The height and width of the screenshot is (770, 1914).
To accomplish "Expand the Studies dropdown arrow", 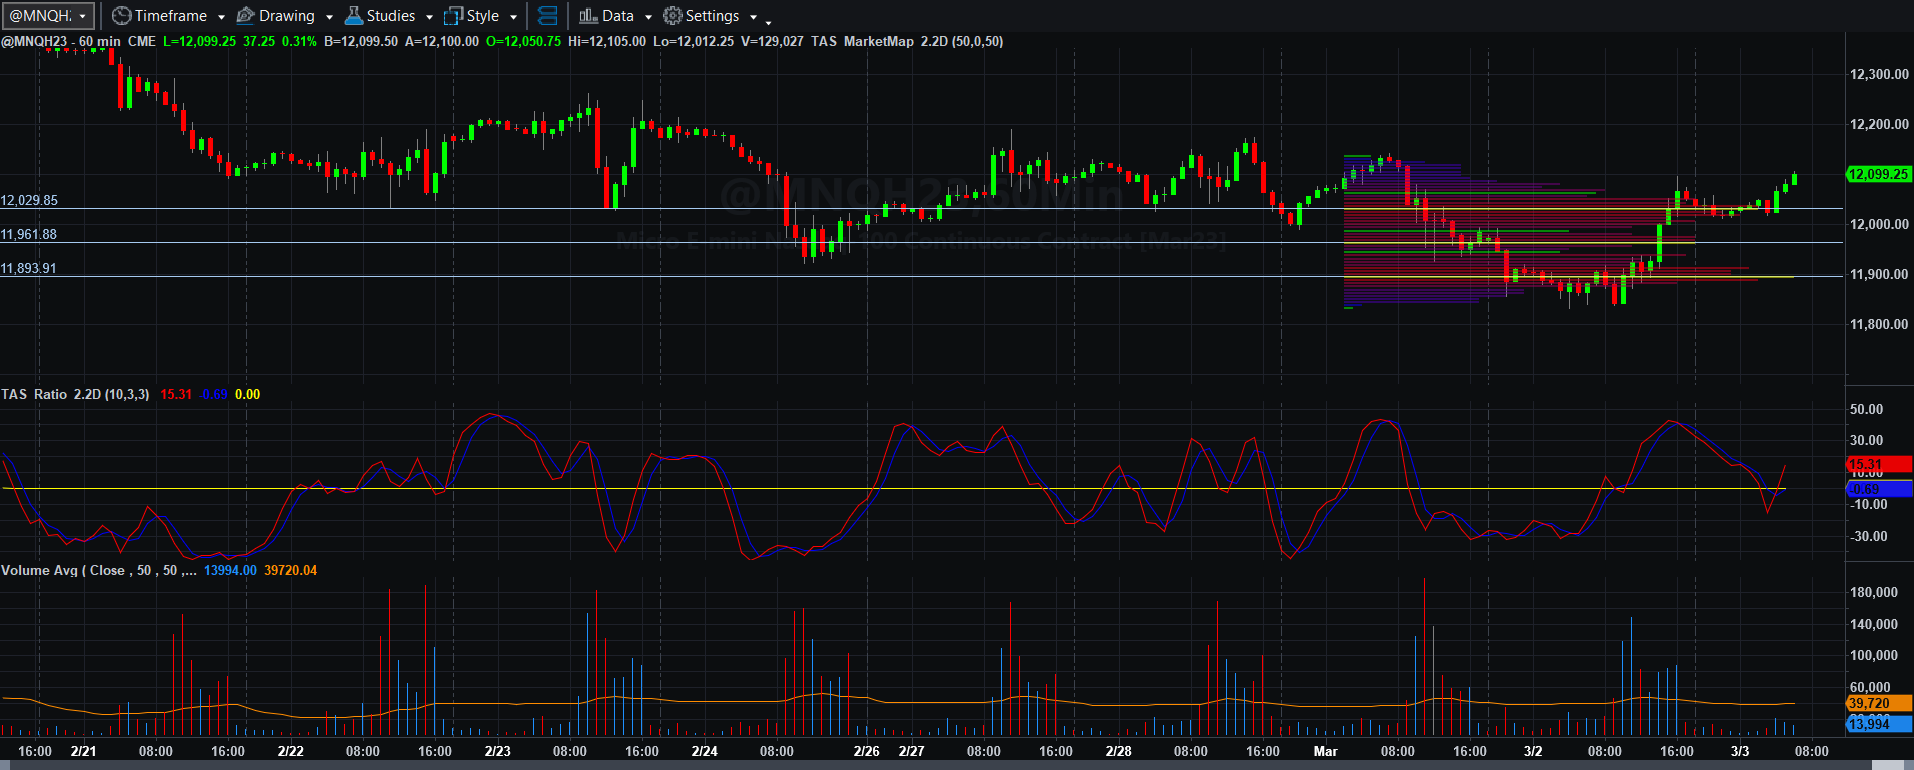I will point(429,17).
